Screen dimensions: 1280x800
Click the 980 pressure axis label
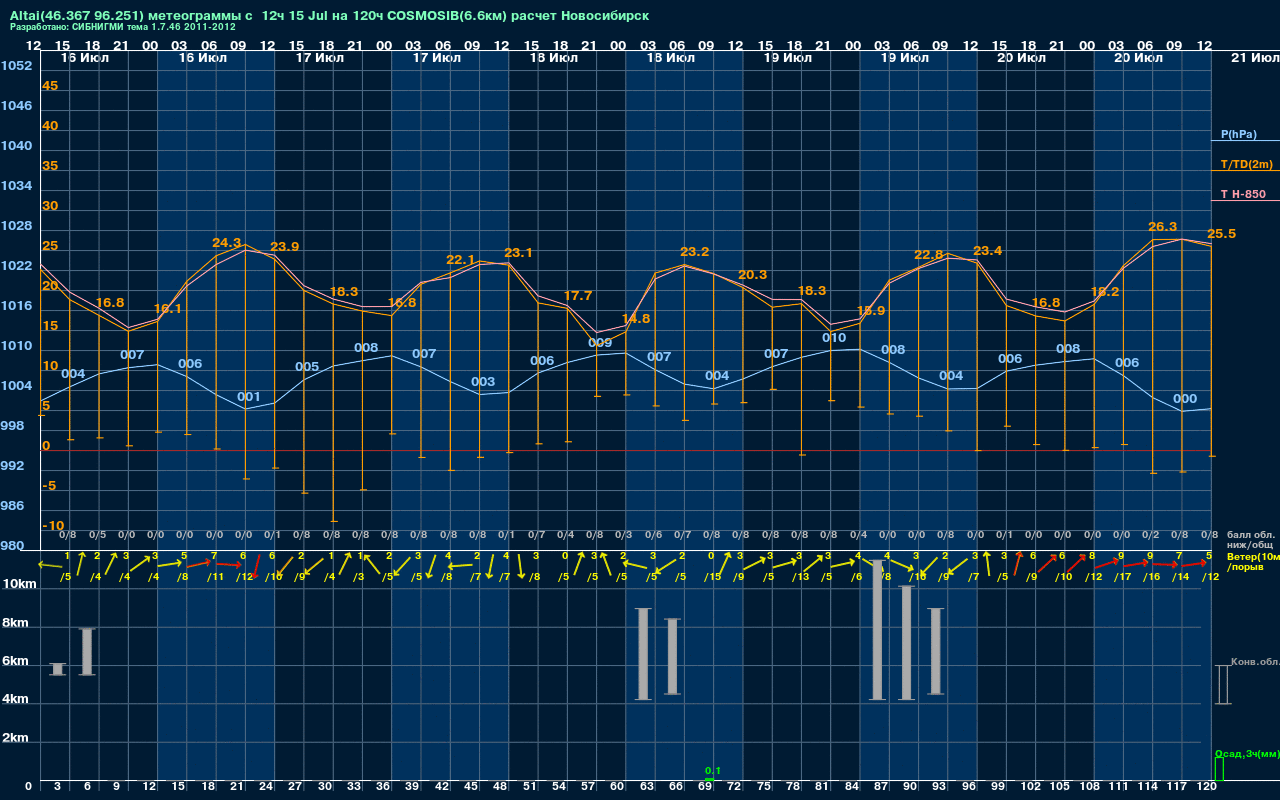click(x=12, y=546)
